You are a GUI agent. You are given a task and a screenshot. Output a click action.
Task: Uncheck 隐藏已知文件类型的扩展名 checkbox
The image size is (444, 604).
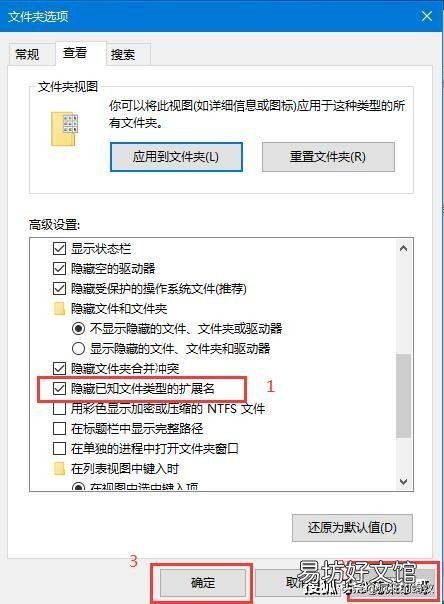coord(59,388)
